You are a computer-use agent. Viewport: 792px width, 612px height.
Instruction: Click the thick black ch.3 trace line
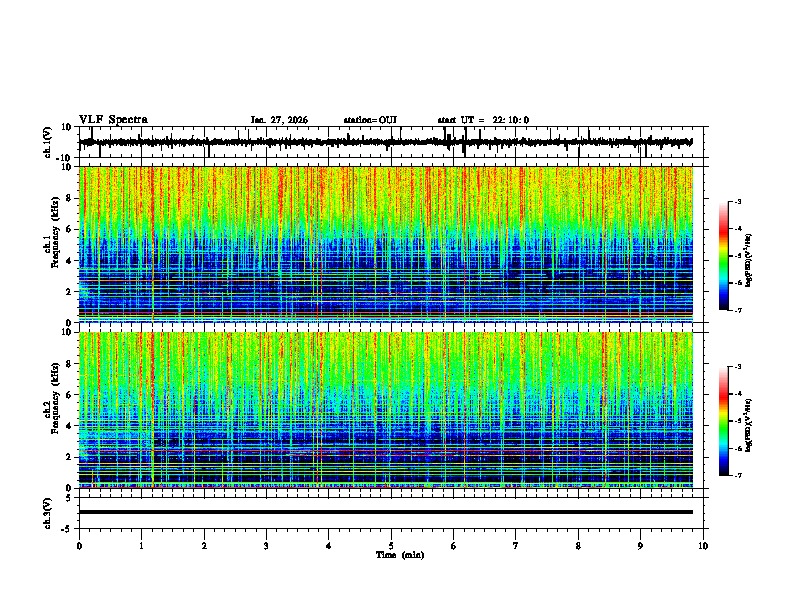click(x=386, y=512)
